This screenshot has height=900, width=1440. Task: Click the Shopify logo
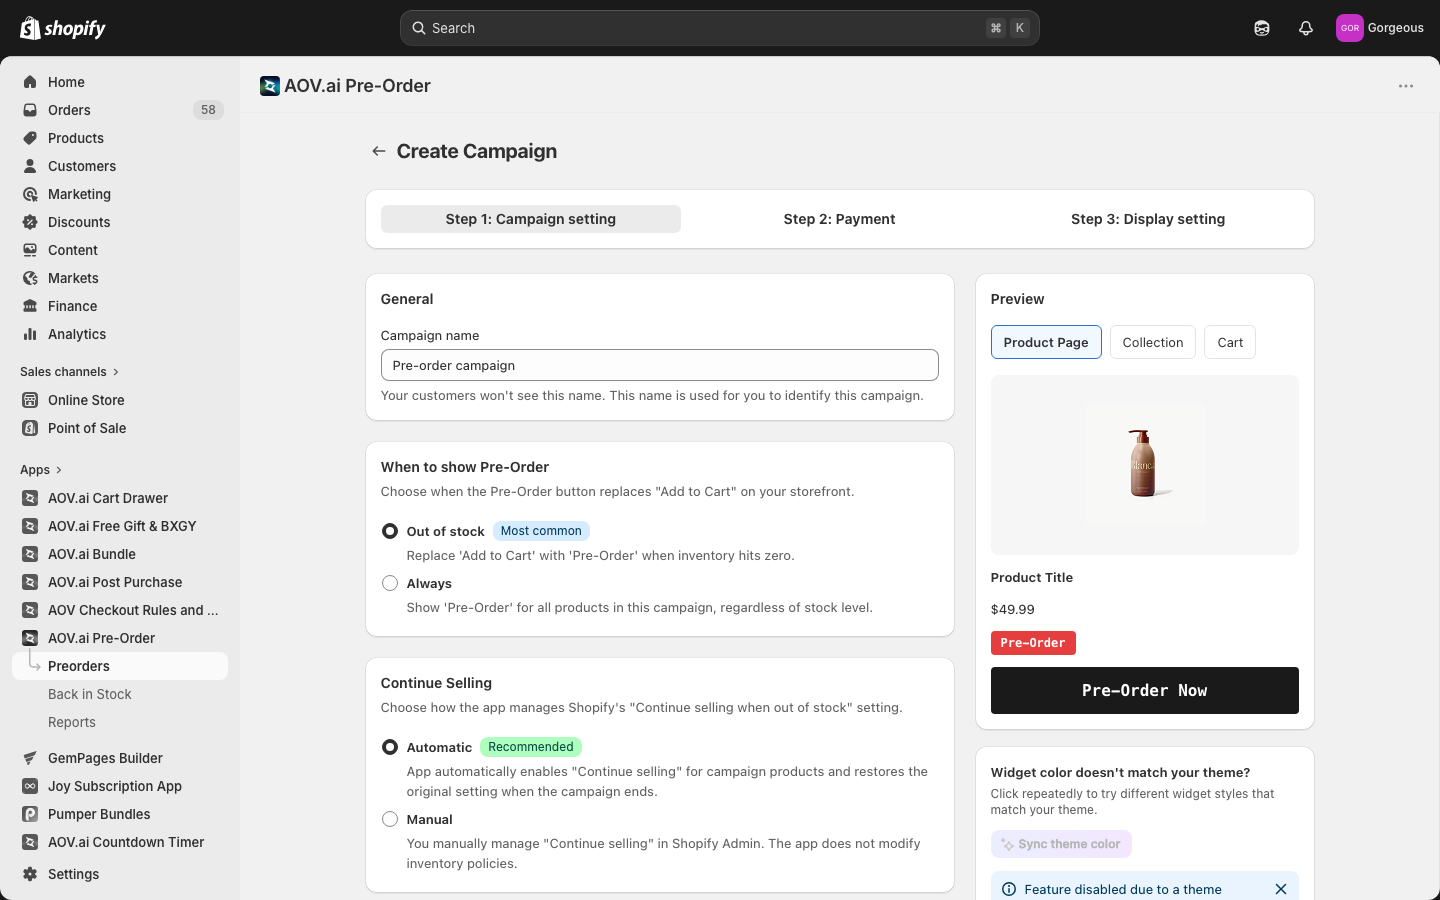[x=63, y=28]
